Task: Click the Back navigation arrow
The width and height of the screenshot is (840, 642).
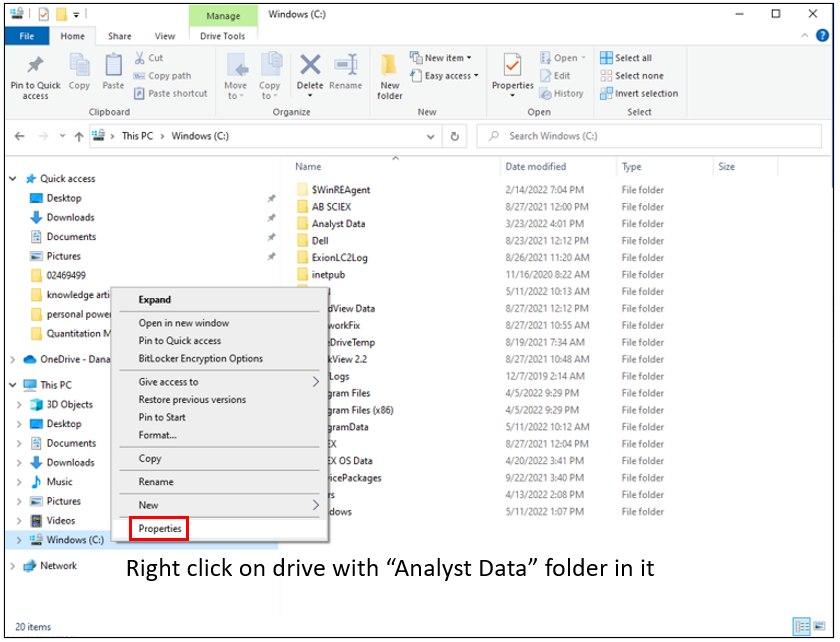Action: [x=20, y=136]
